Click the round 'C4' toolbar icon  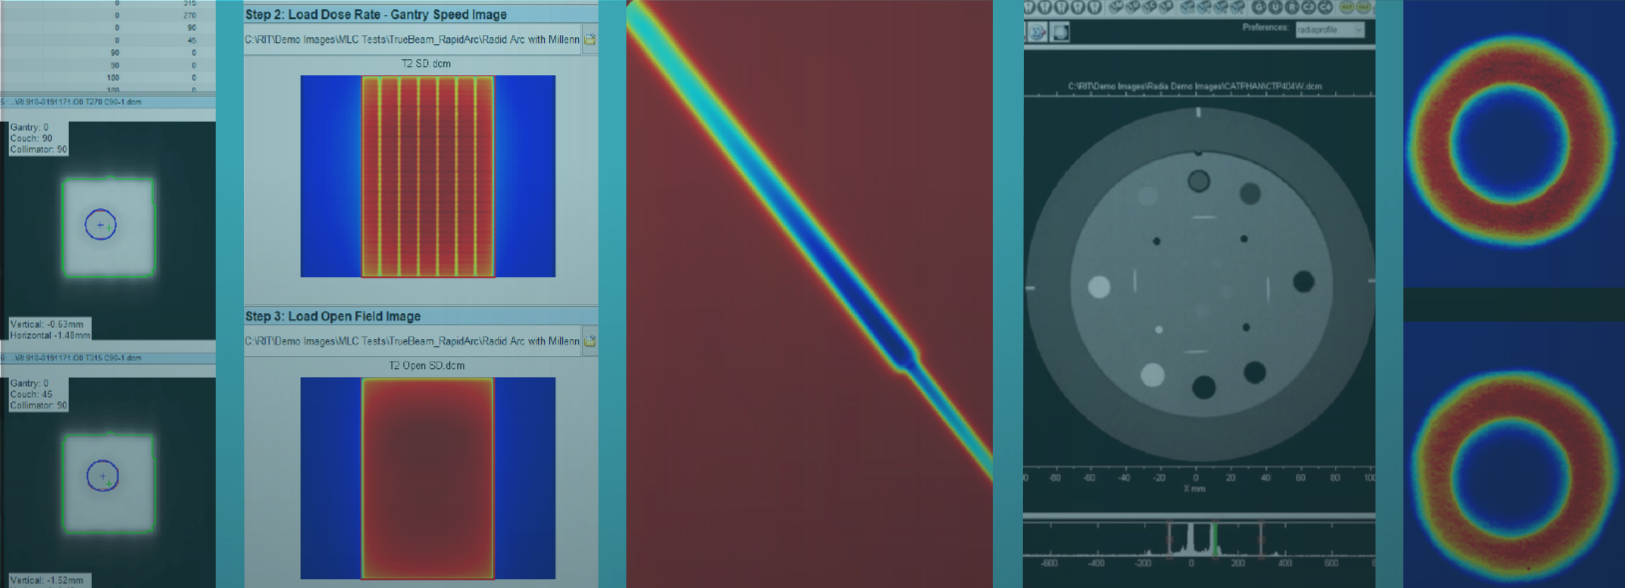(1325, 7)
